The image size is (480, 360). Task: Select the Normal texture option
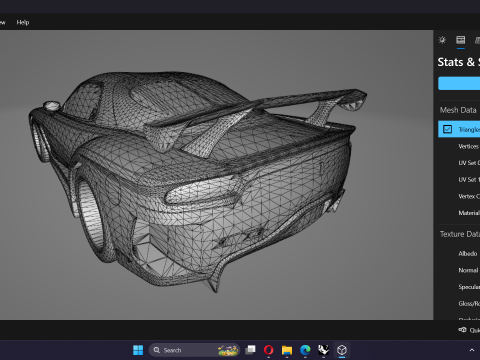tap(468, 270)
